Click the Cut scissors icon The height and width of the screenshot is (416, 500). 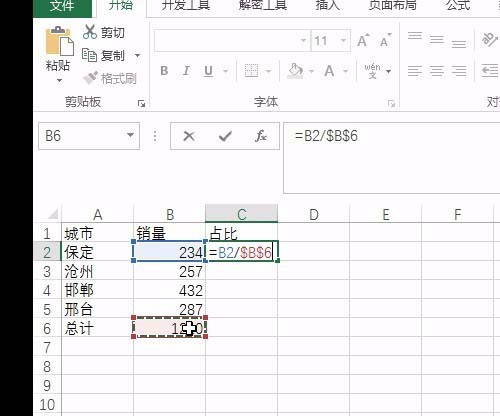(89, 32)
